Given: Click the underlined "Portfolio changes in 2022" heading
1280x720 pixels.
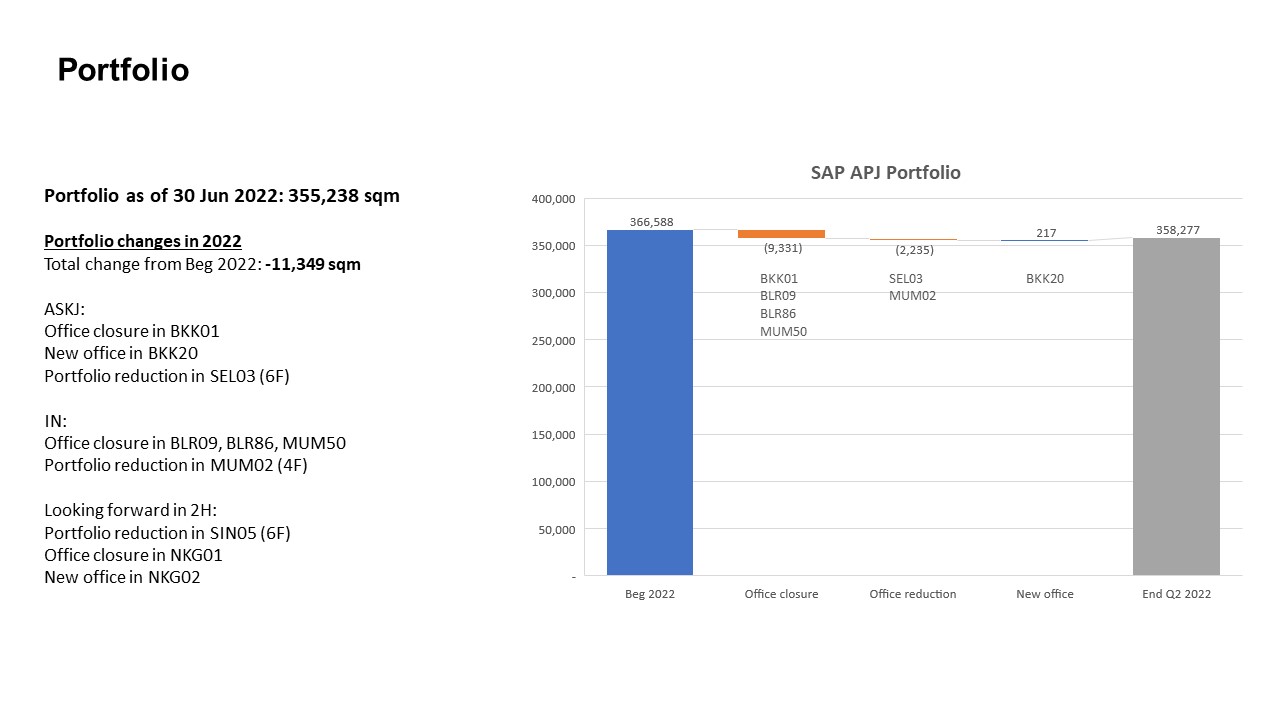Looking at the screenshot, I should coord(143,241).
